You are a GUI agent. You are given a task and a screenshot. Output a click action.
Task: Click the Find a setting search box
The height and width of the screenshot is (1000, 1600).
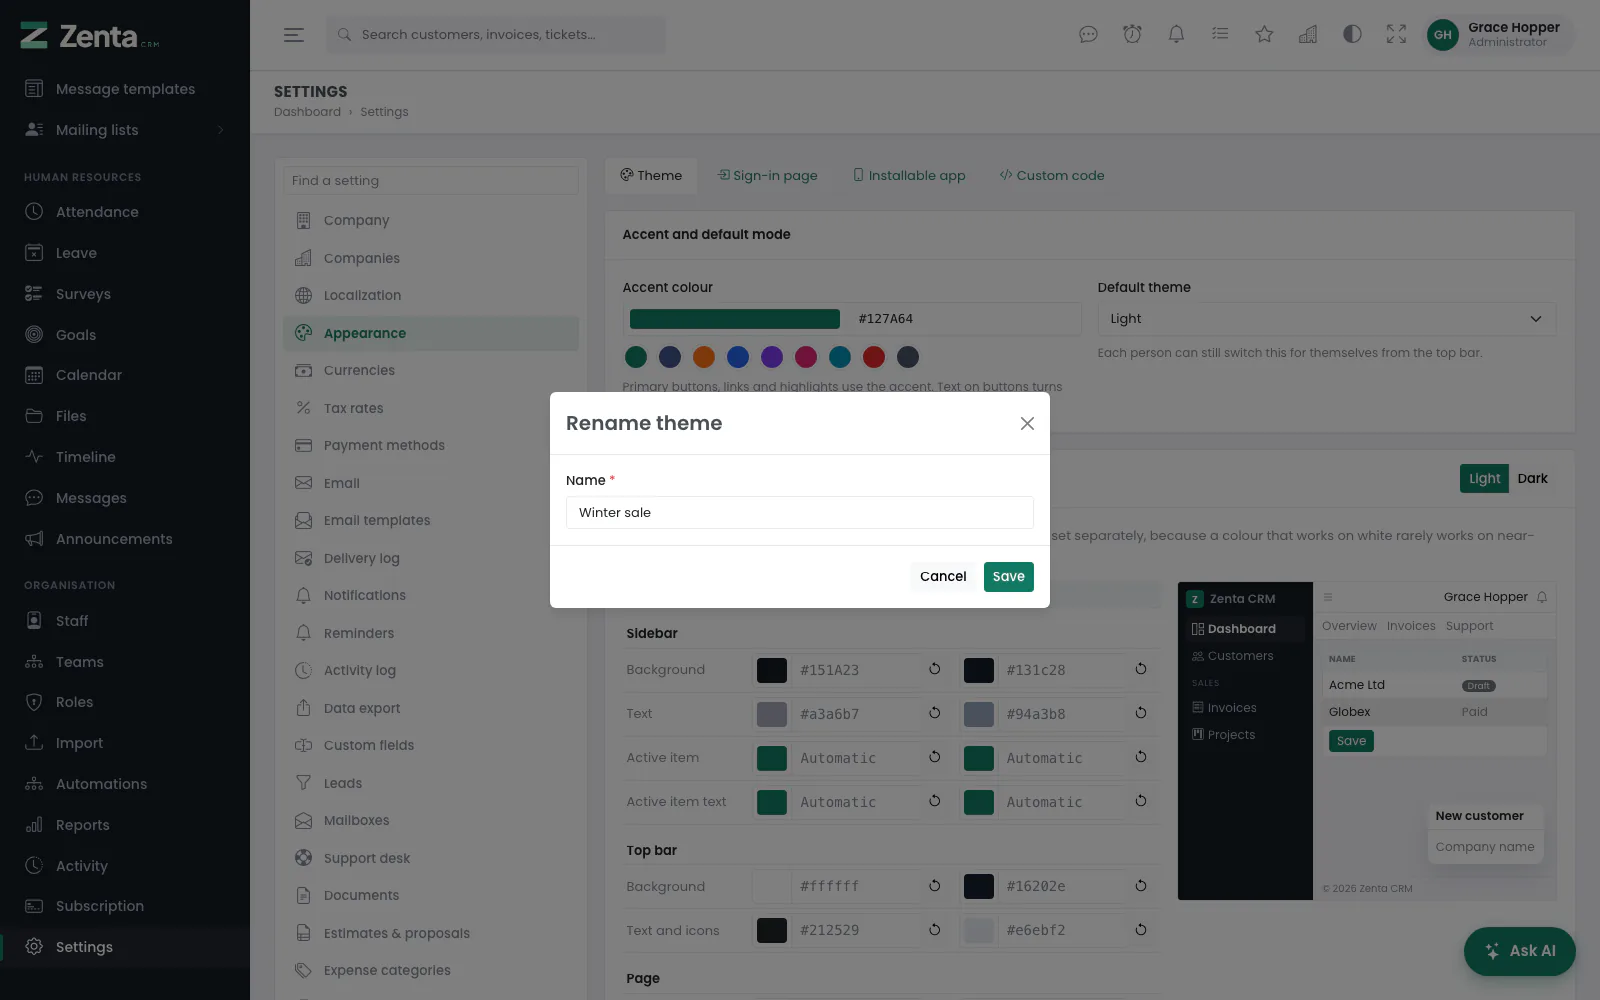[x=431, y=181]
